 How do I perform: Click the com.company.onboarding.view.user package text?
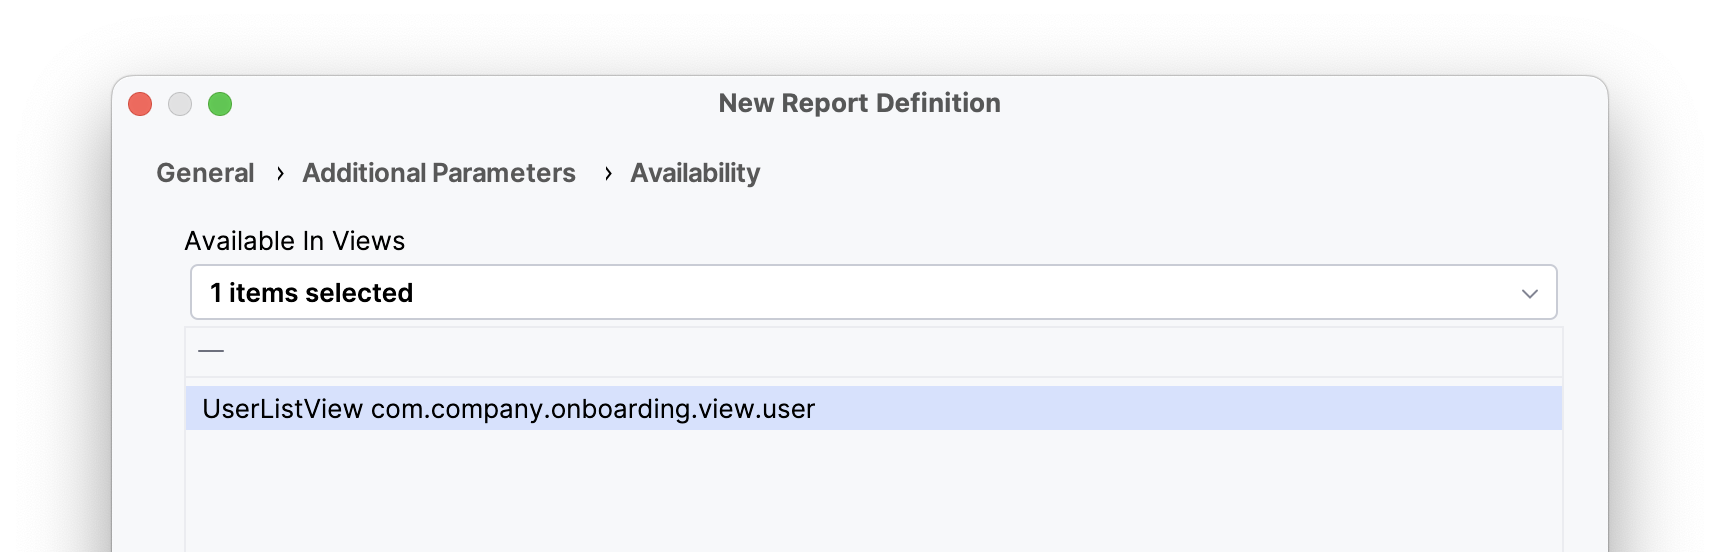pos(593,409)
